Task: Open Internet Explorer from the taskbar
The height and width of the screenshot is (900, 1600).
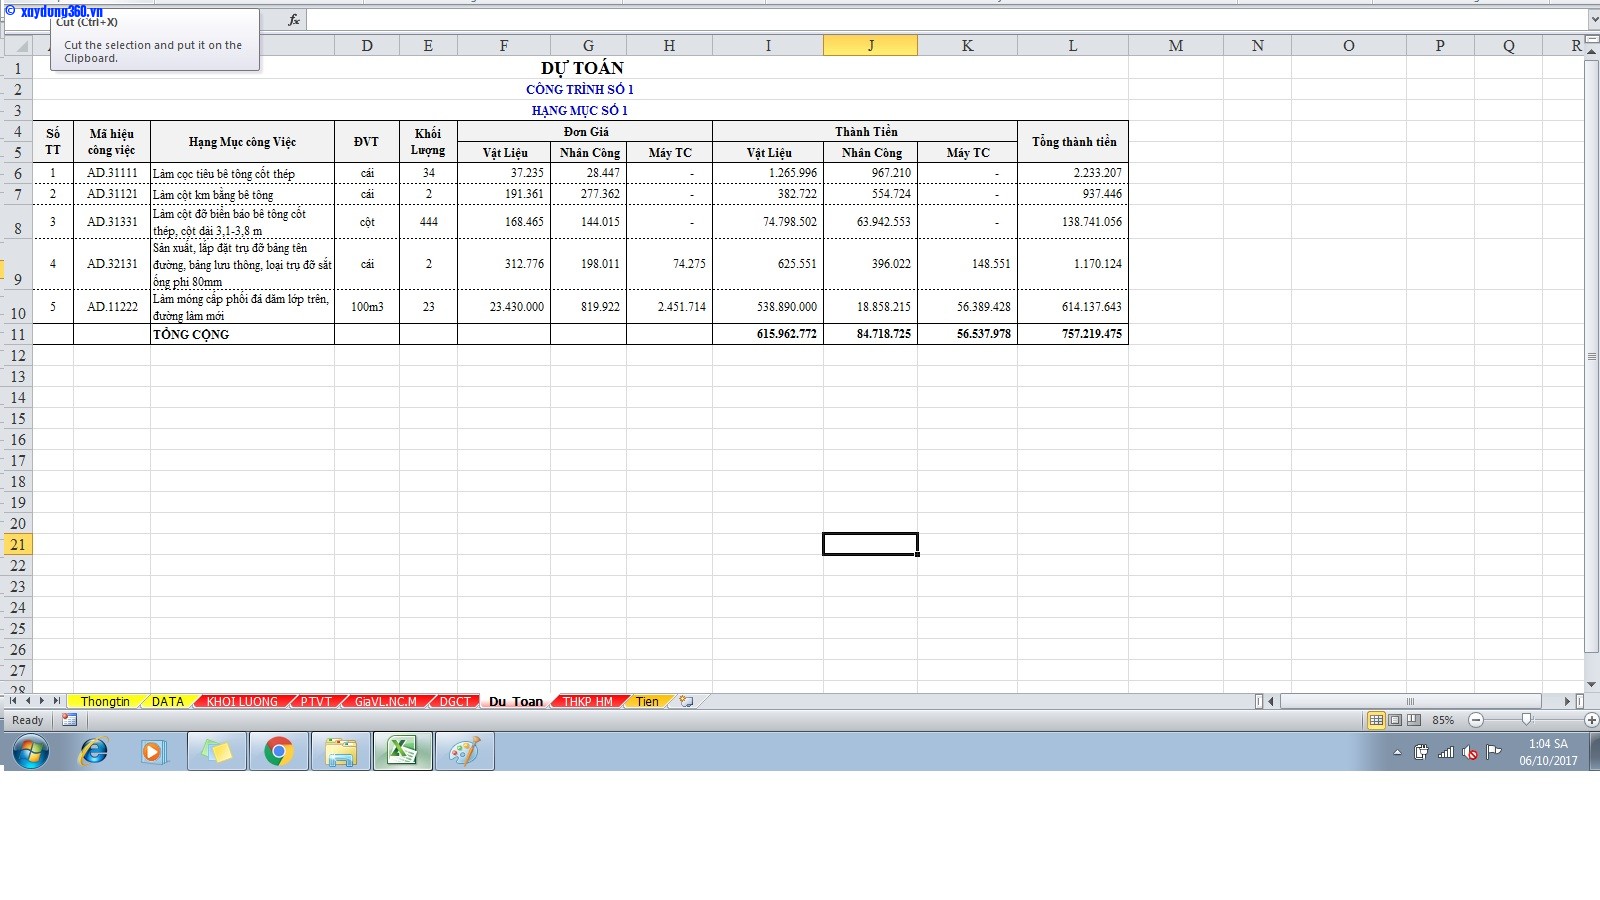Action: 94,752
